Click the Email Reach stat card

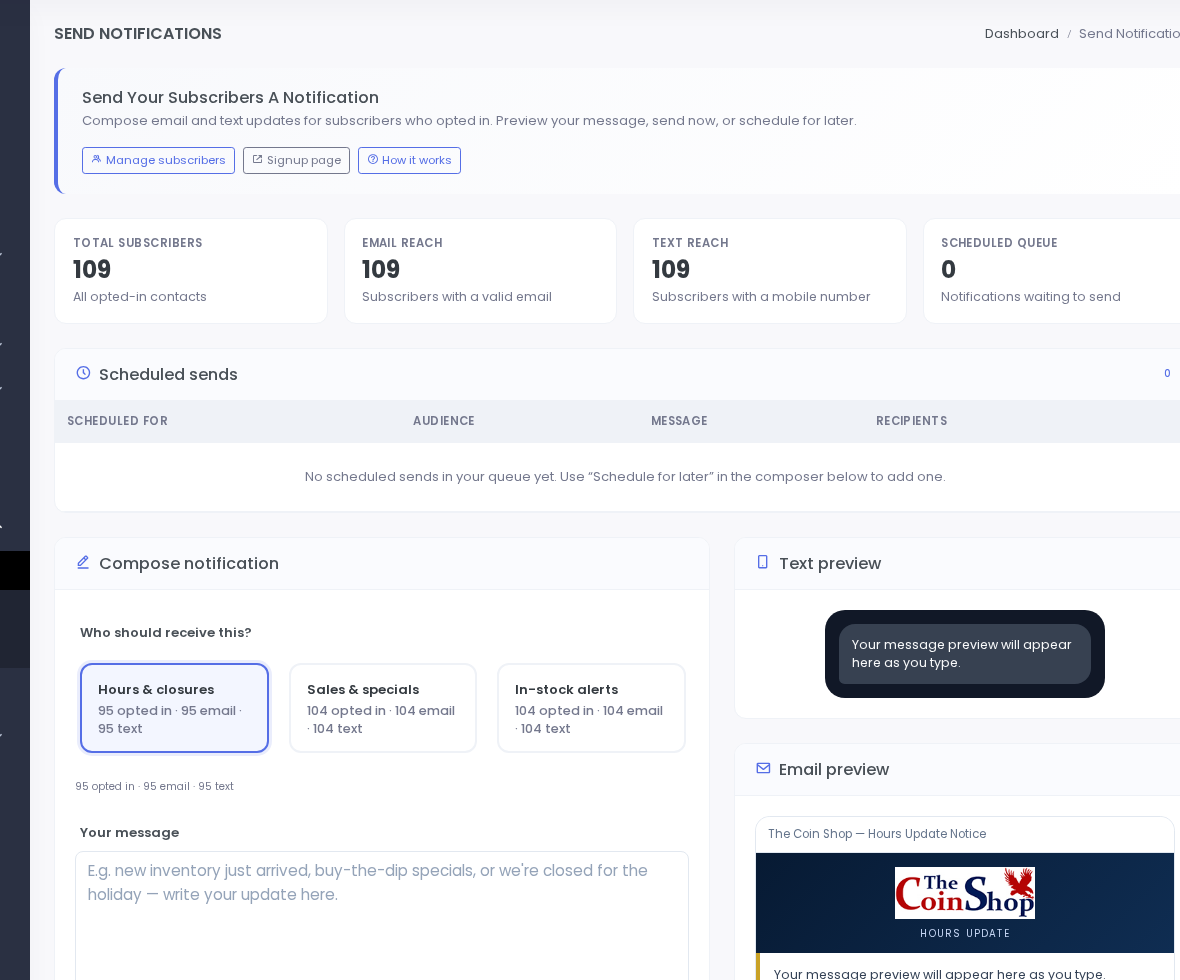480,271
